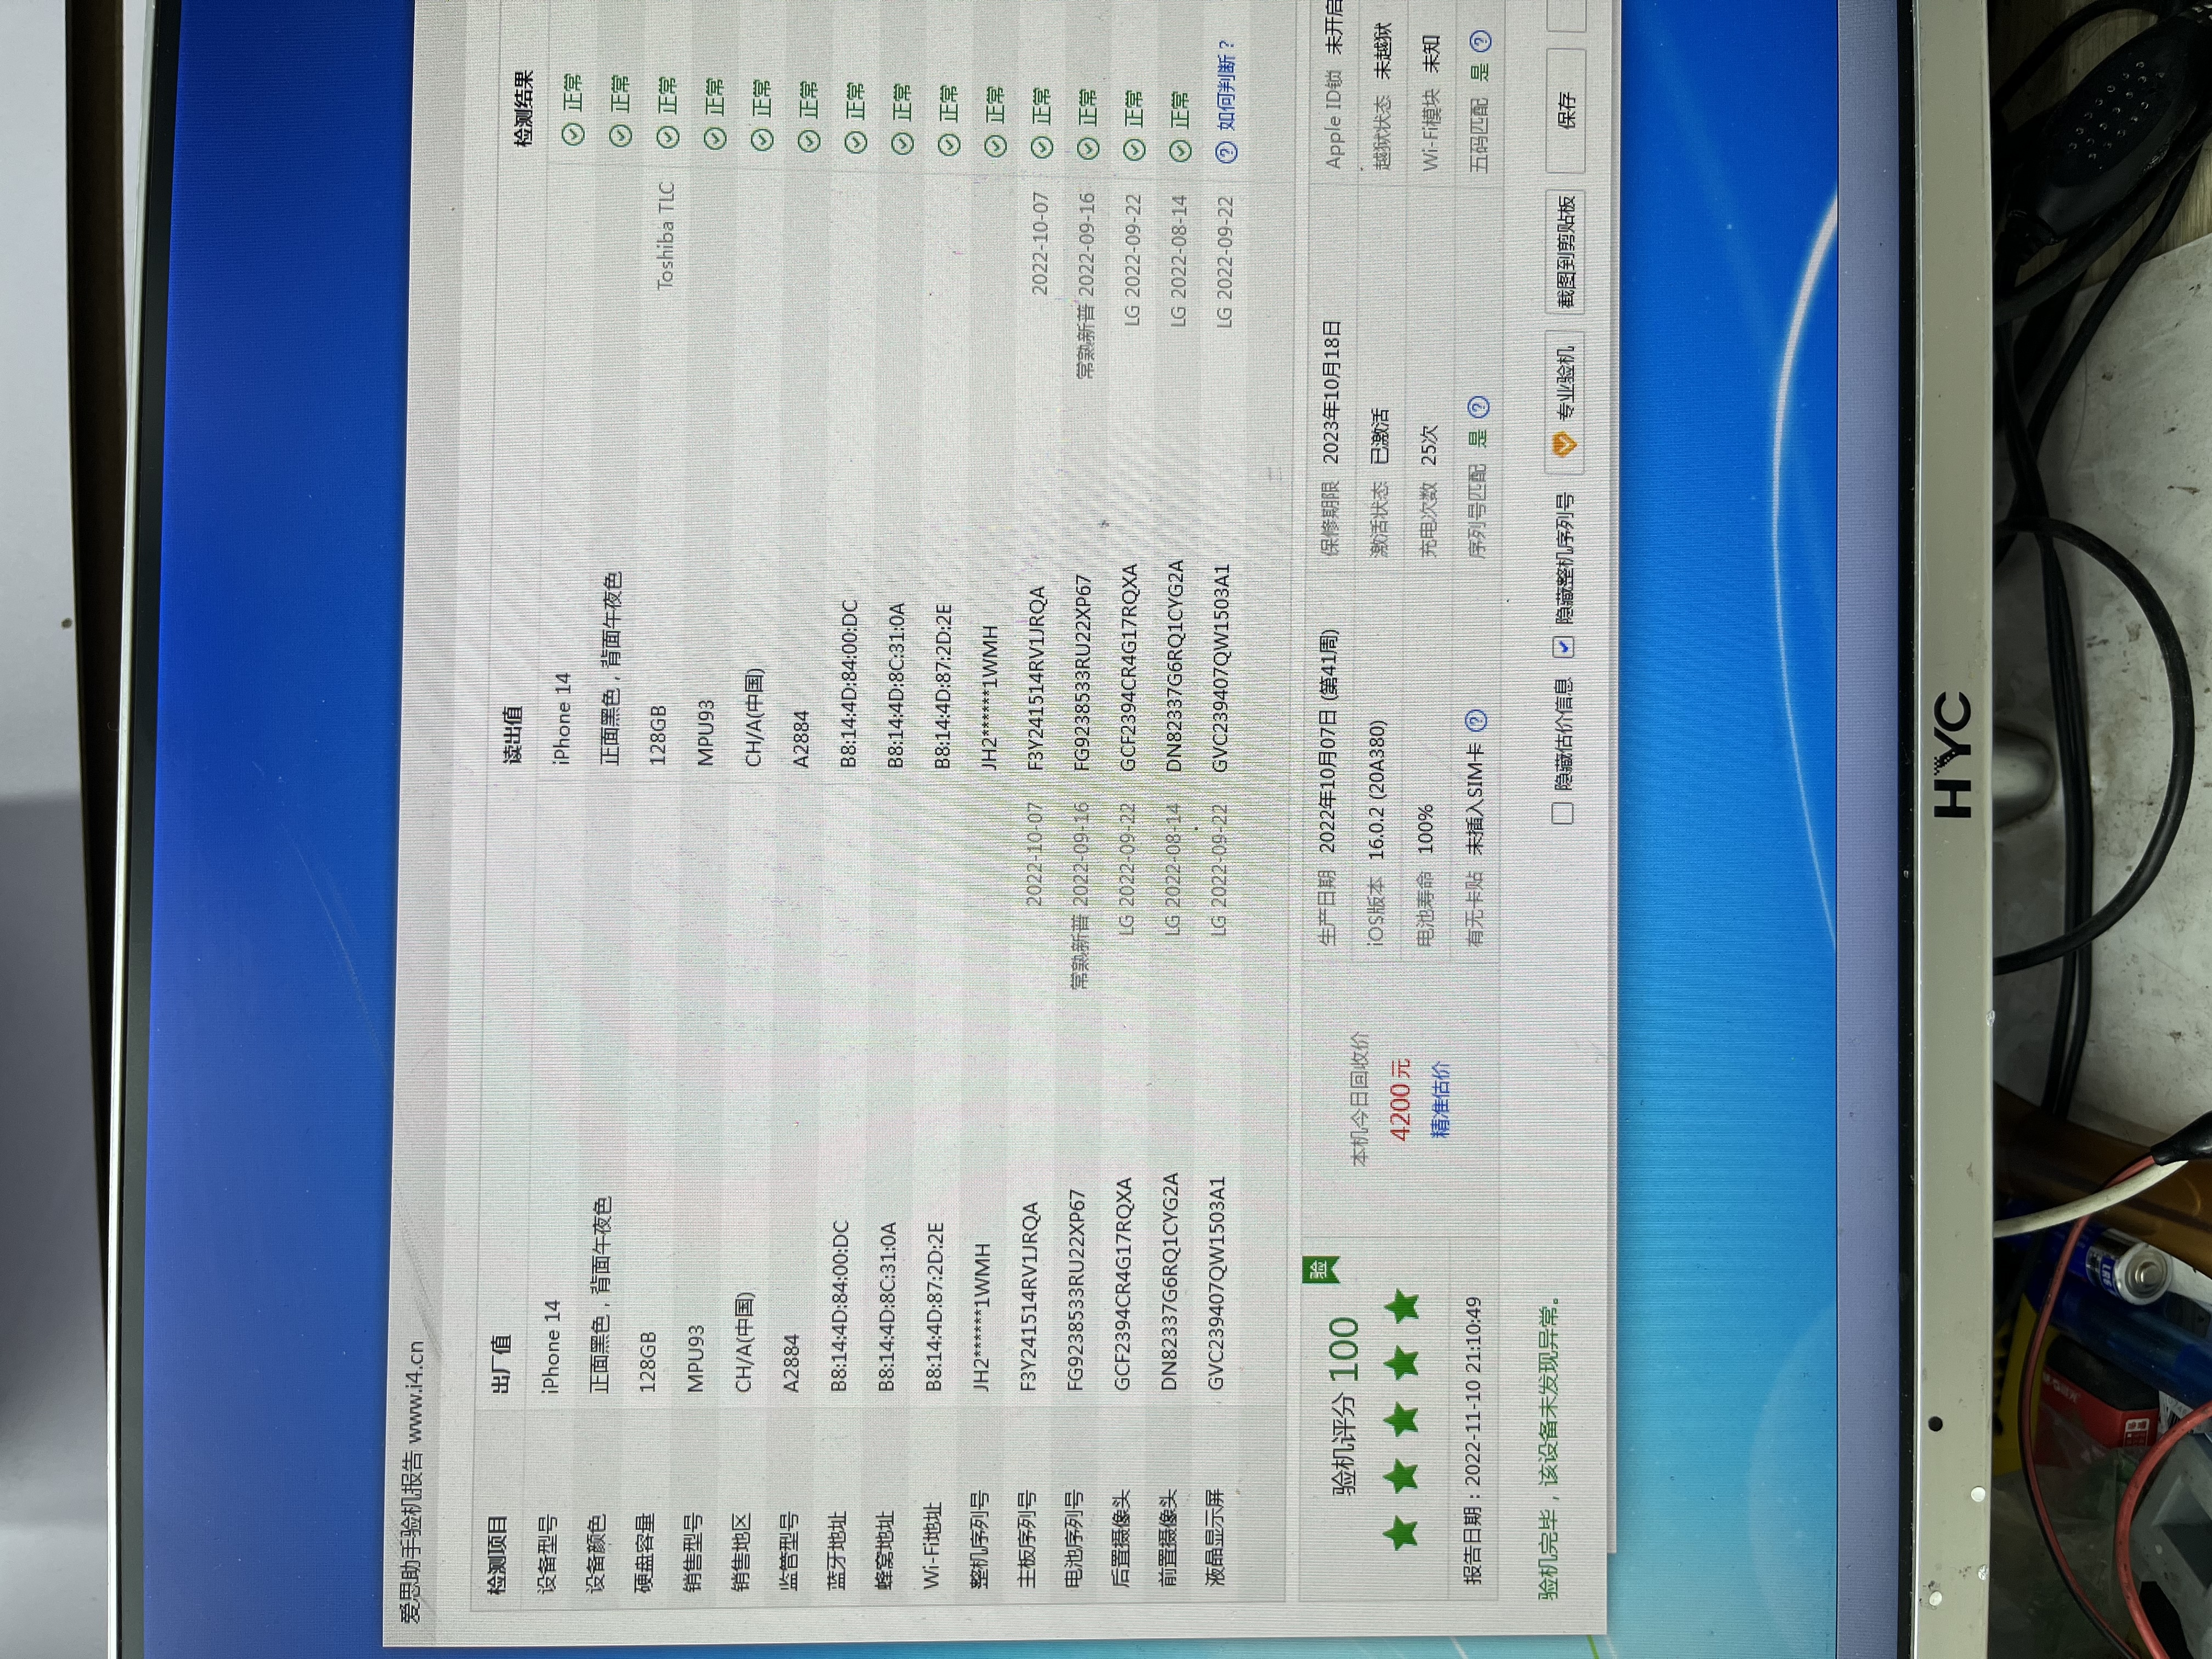Select JH2******1WMH in the 读出值 column
Viewport: 2212px width, 1659px height.
[x=990, y=697]
